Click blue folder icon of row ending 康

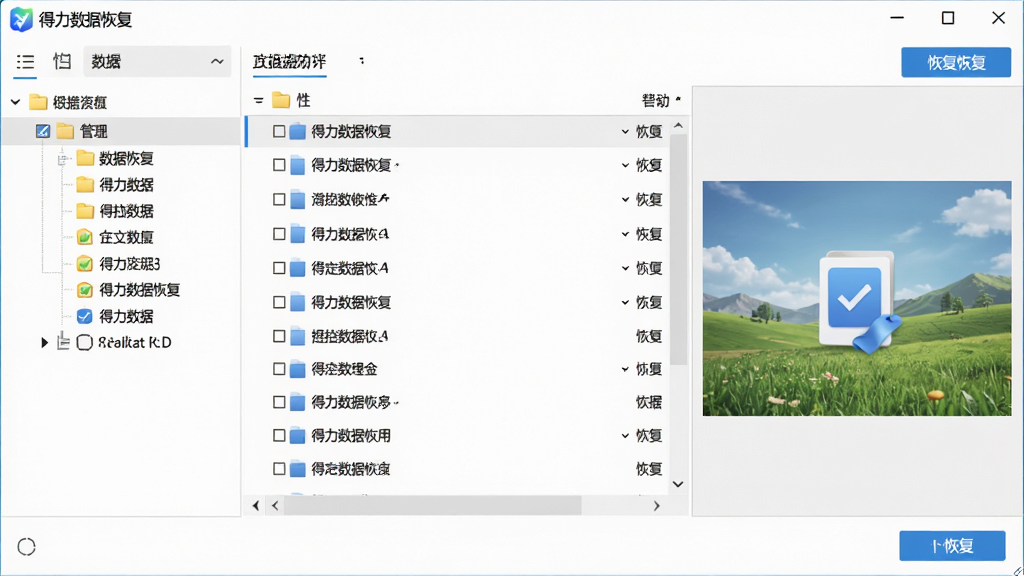[298, 469]
